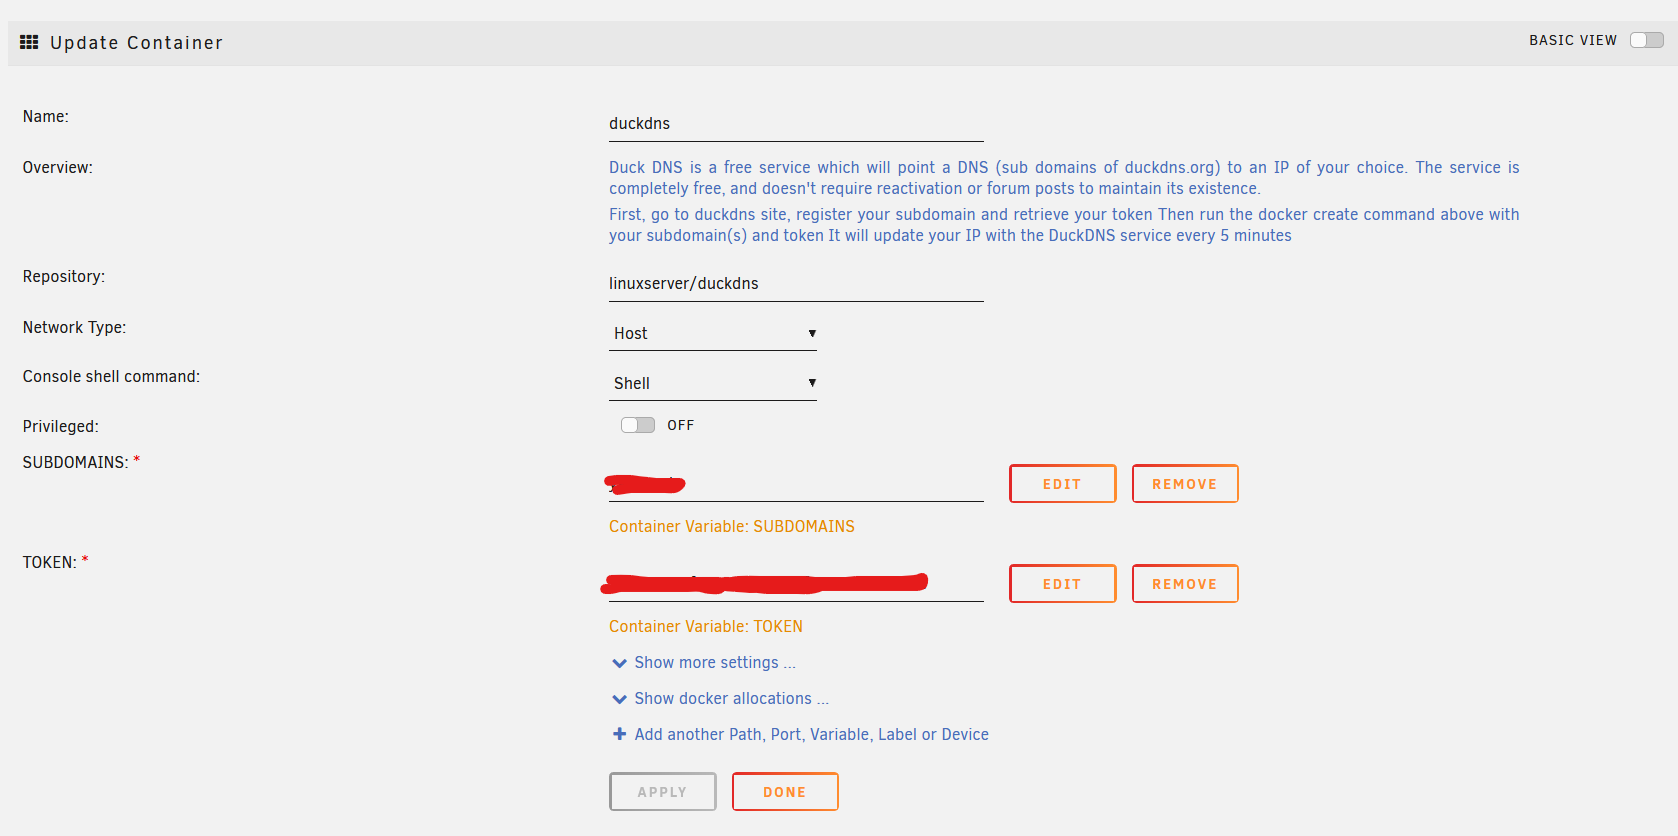
Task: Edit the SUBDOMAINS variable
Action: pyautogui.click(x=1062, y=484)
